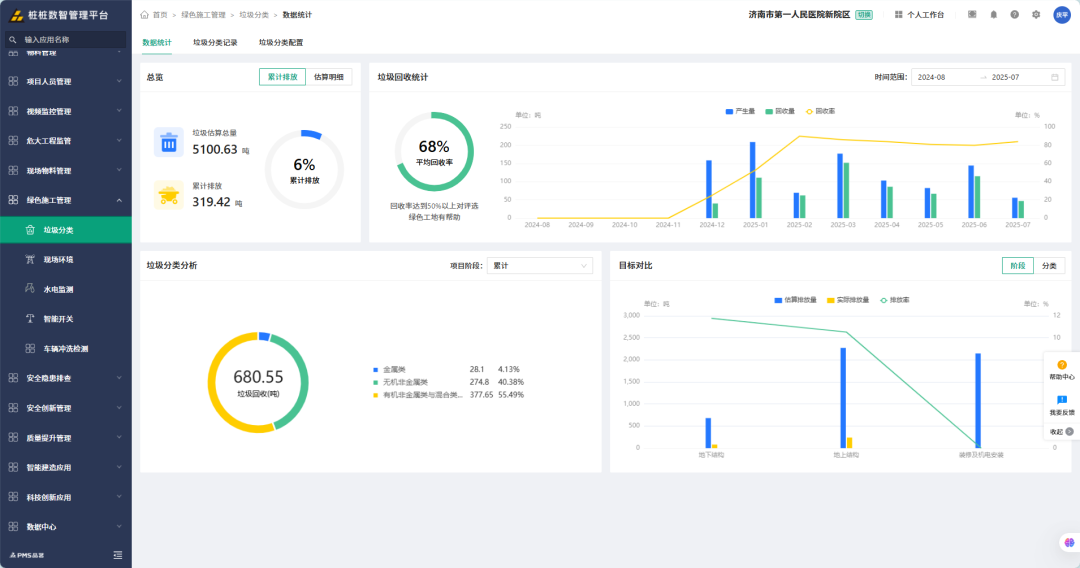The image size is (1080, 568).
Task: Open 个人工作台 link in header
Action: point(920,14)
